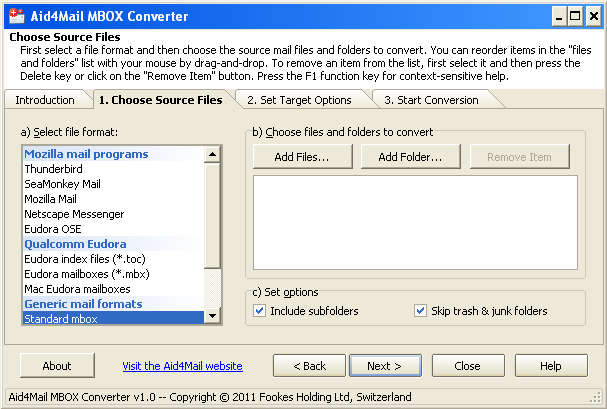Click the format list scroll up arrow
The height and width of the screenshot is (409, 607).
212,154
